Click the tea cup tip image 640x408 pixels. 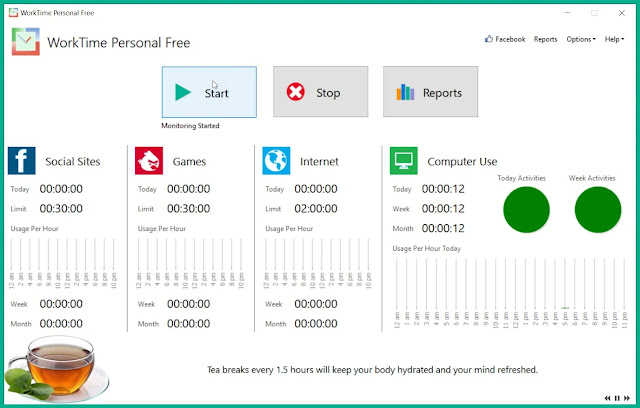pyautogui.click(x=56, y=368)
